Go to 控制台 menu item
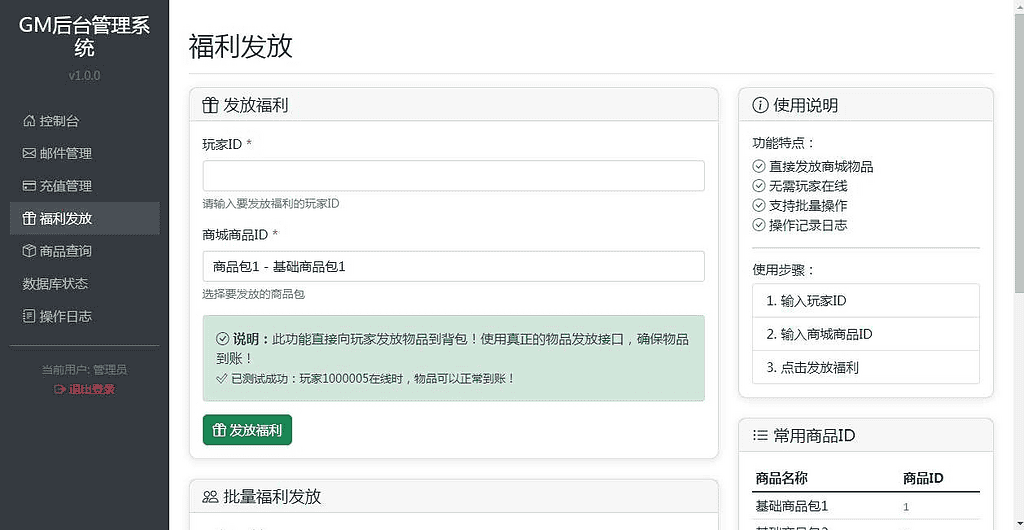 59,121
